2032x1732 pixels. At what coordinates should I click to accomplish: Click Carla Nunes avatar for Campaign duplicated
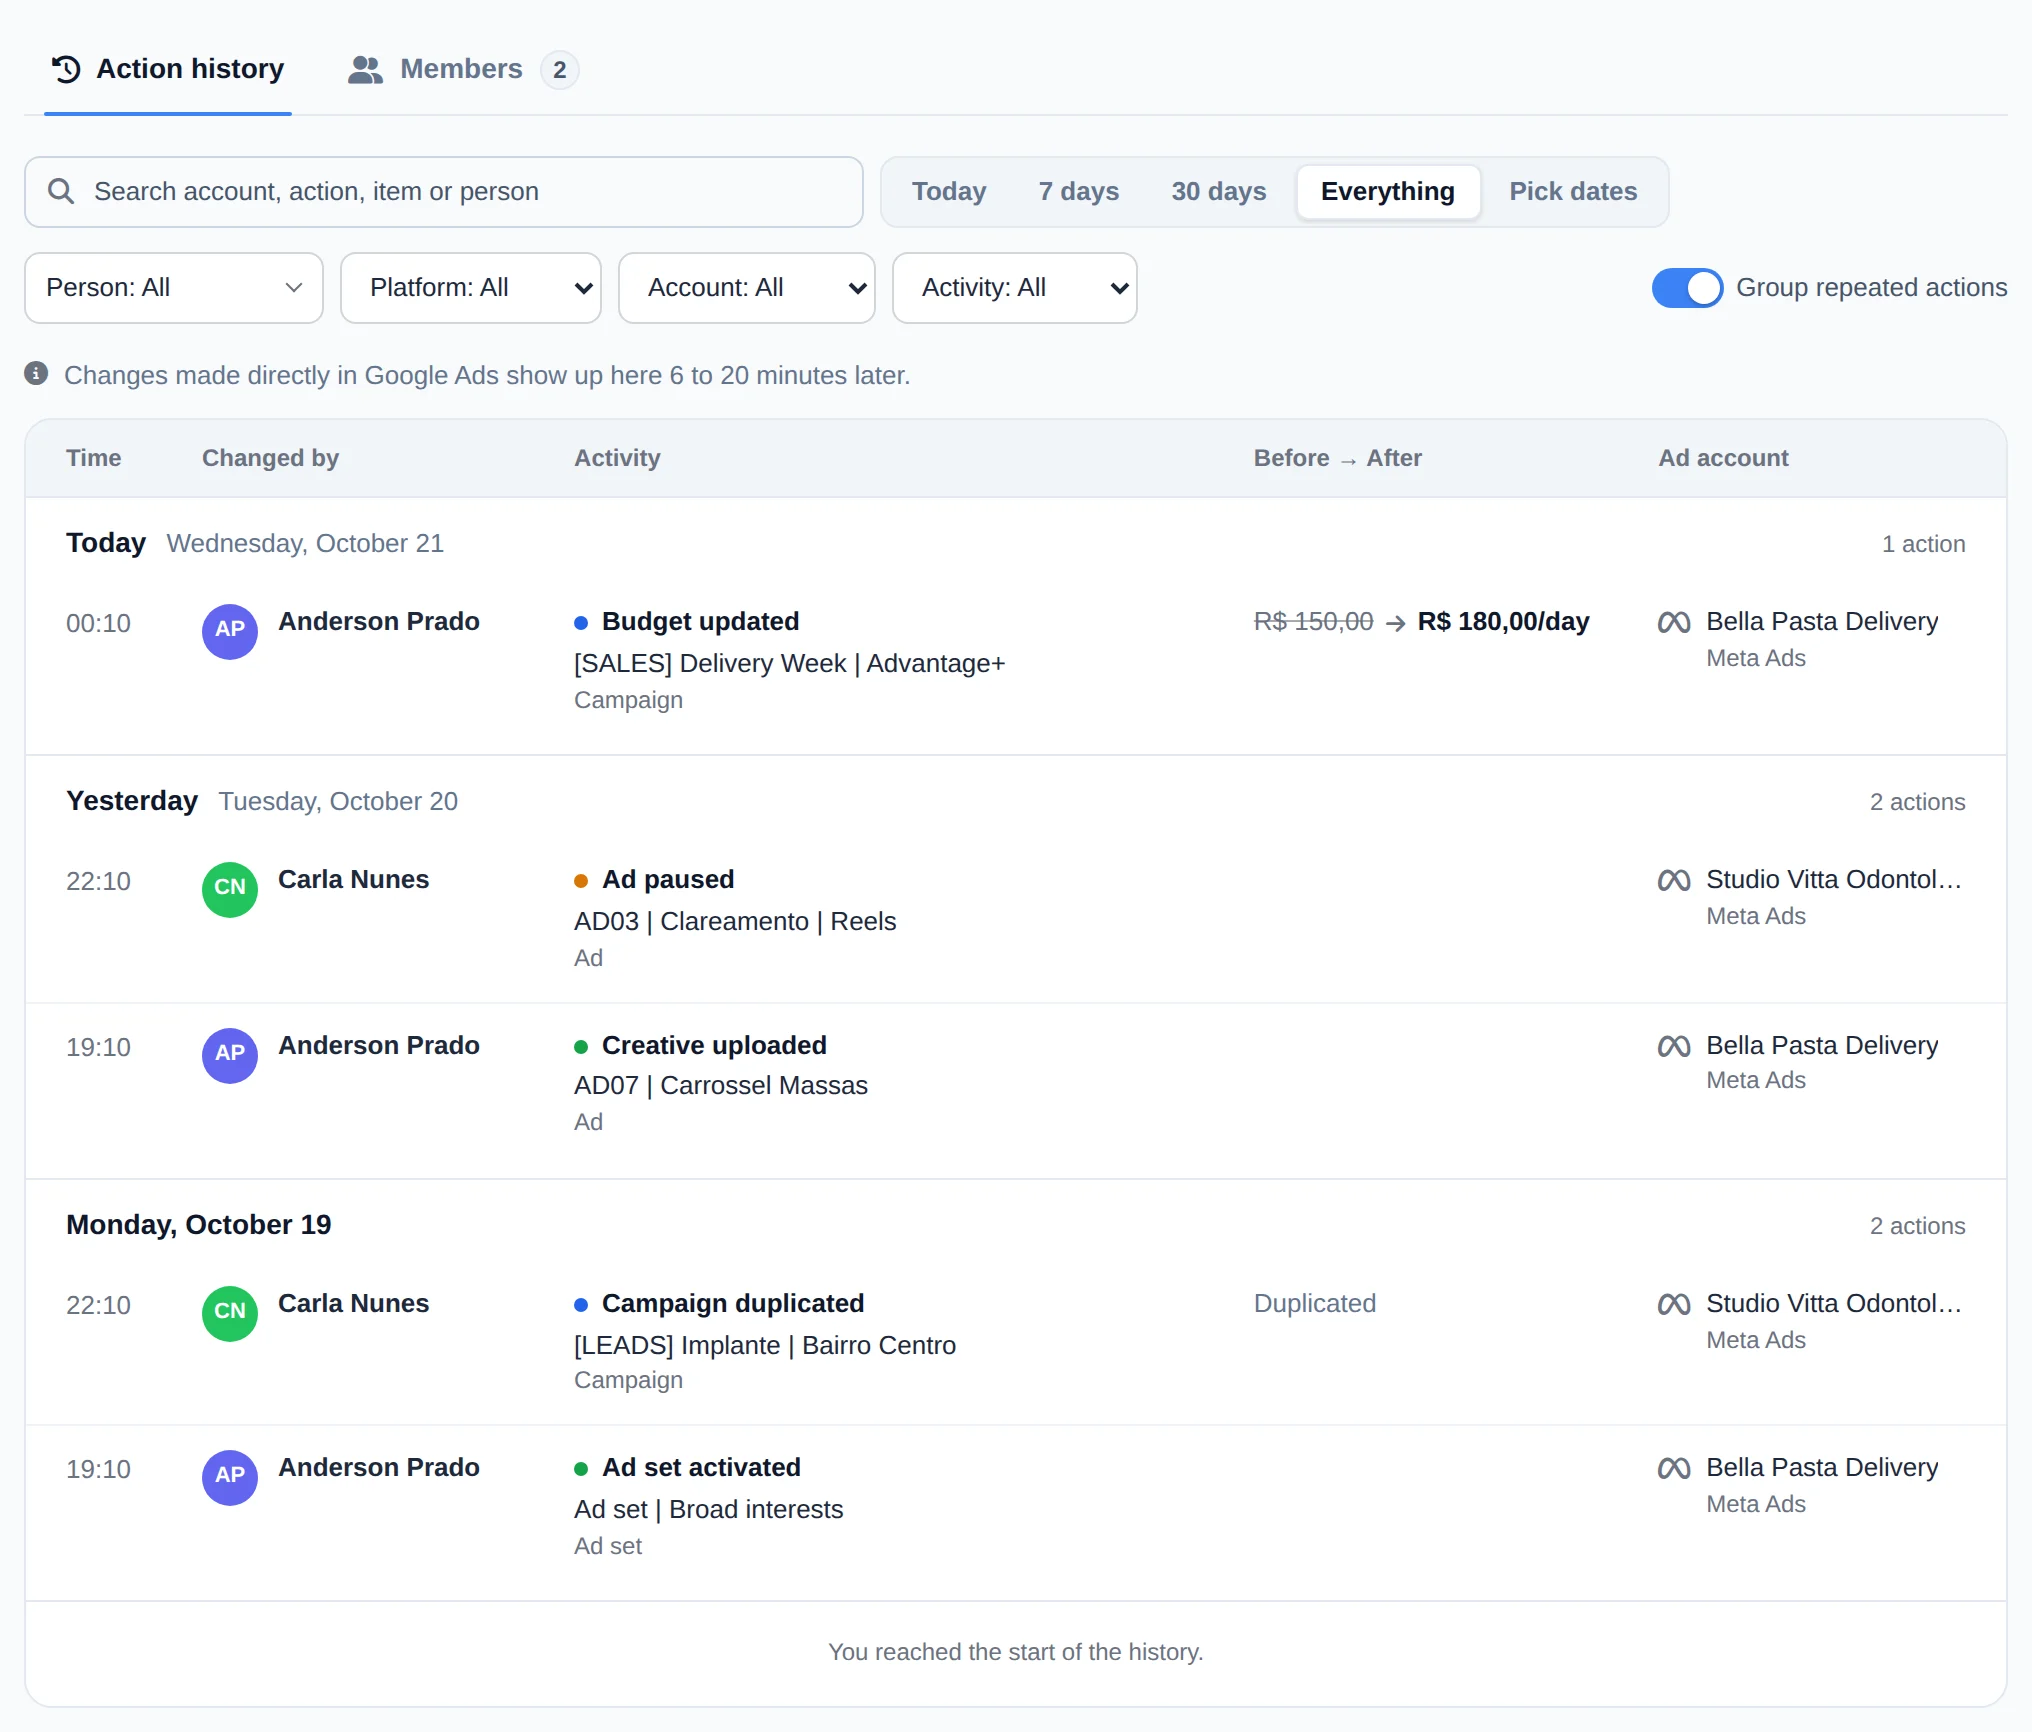point(230,1312)
